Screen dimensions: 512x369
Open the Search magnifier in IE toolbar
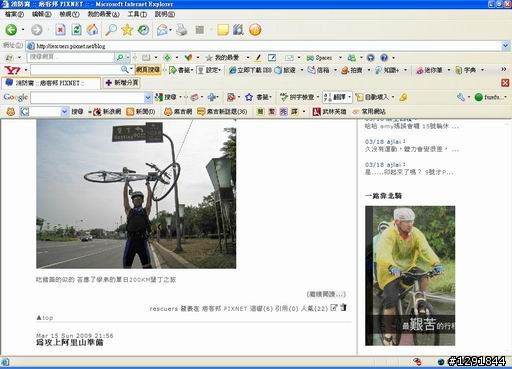tap(111, 30)
